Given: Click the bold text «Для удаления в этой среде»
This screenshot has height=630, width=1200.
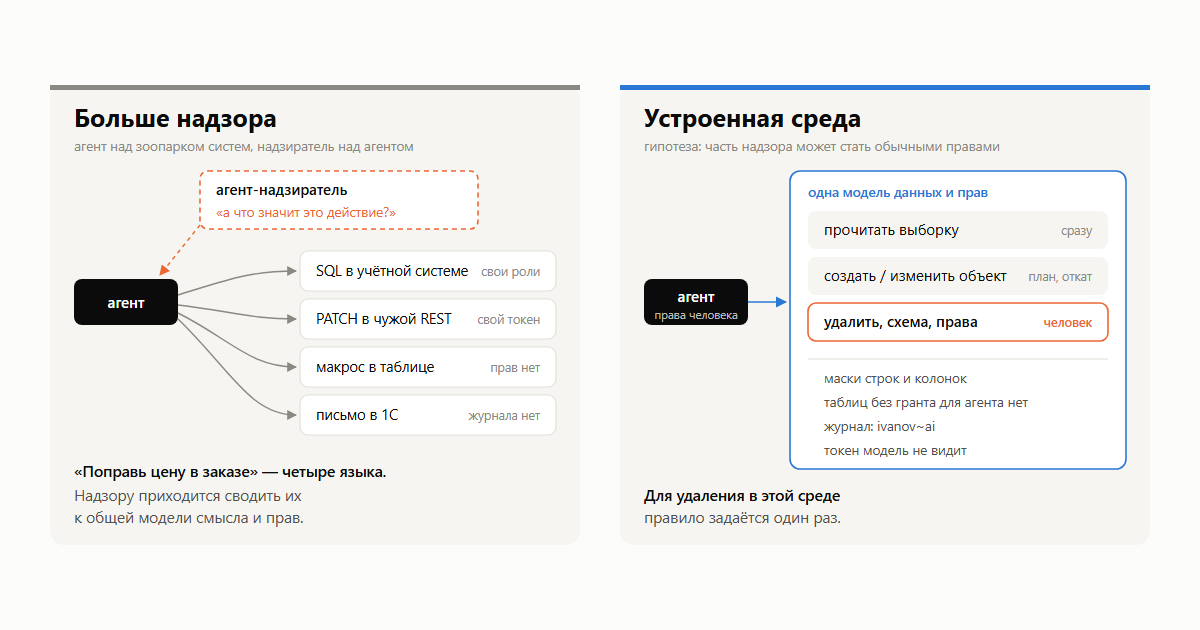Looking at the screenshot, I should [x=742, y=496].
